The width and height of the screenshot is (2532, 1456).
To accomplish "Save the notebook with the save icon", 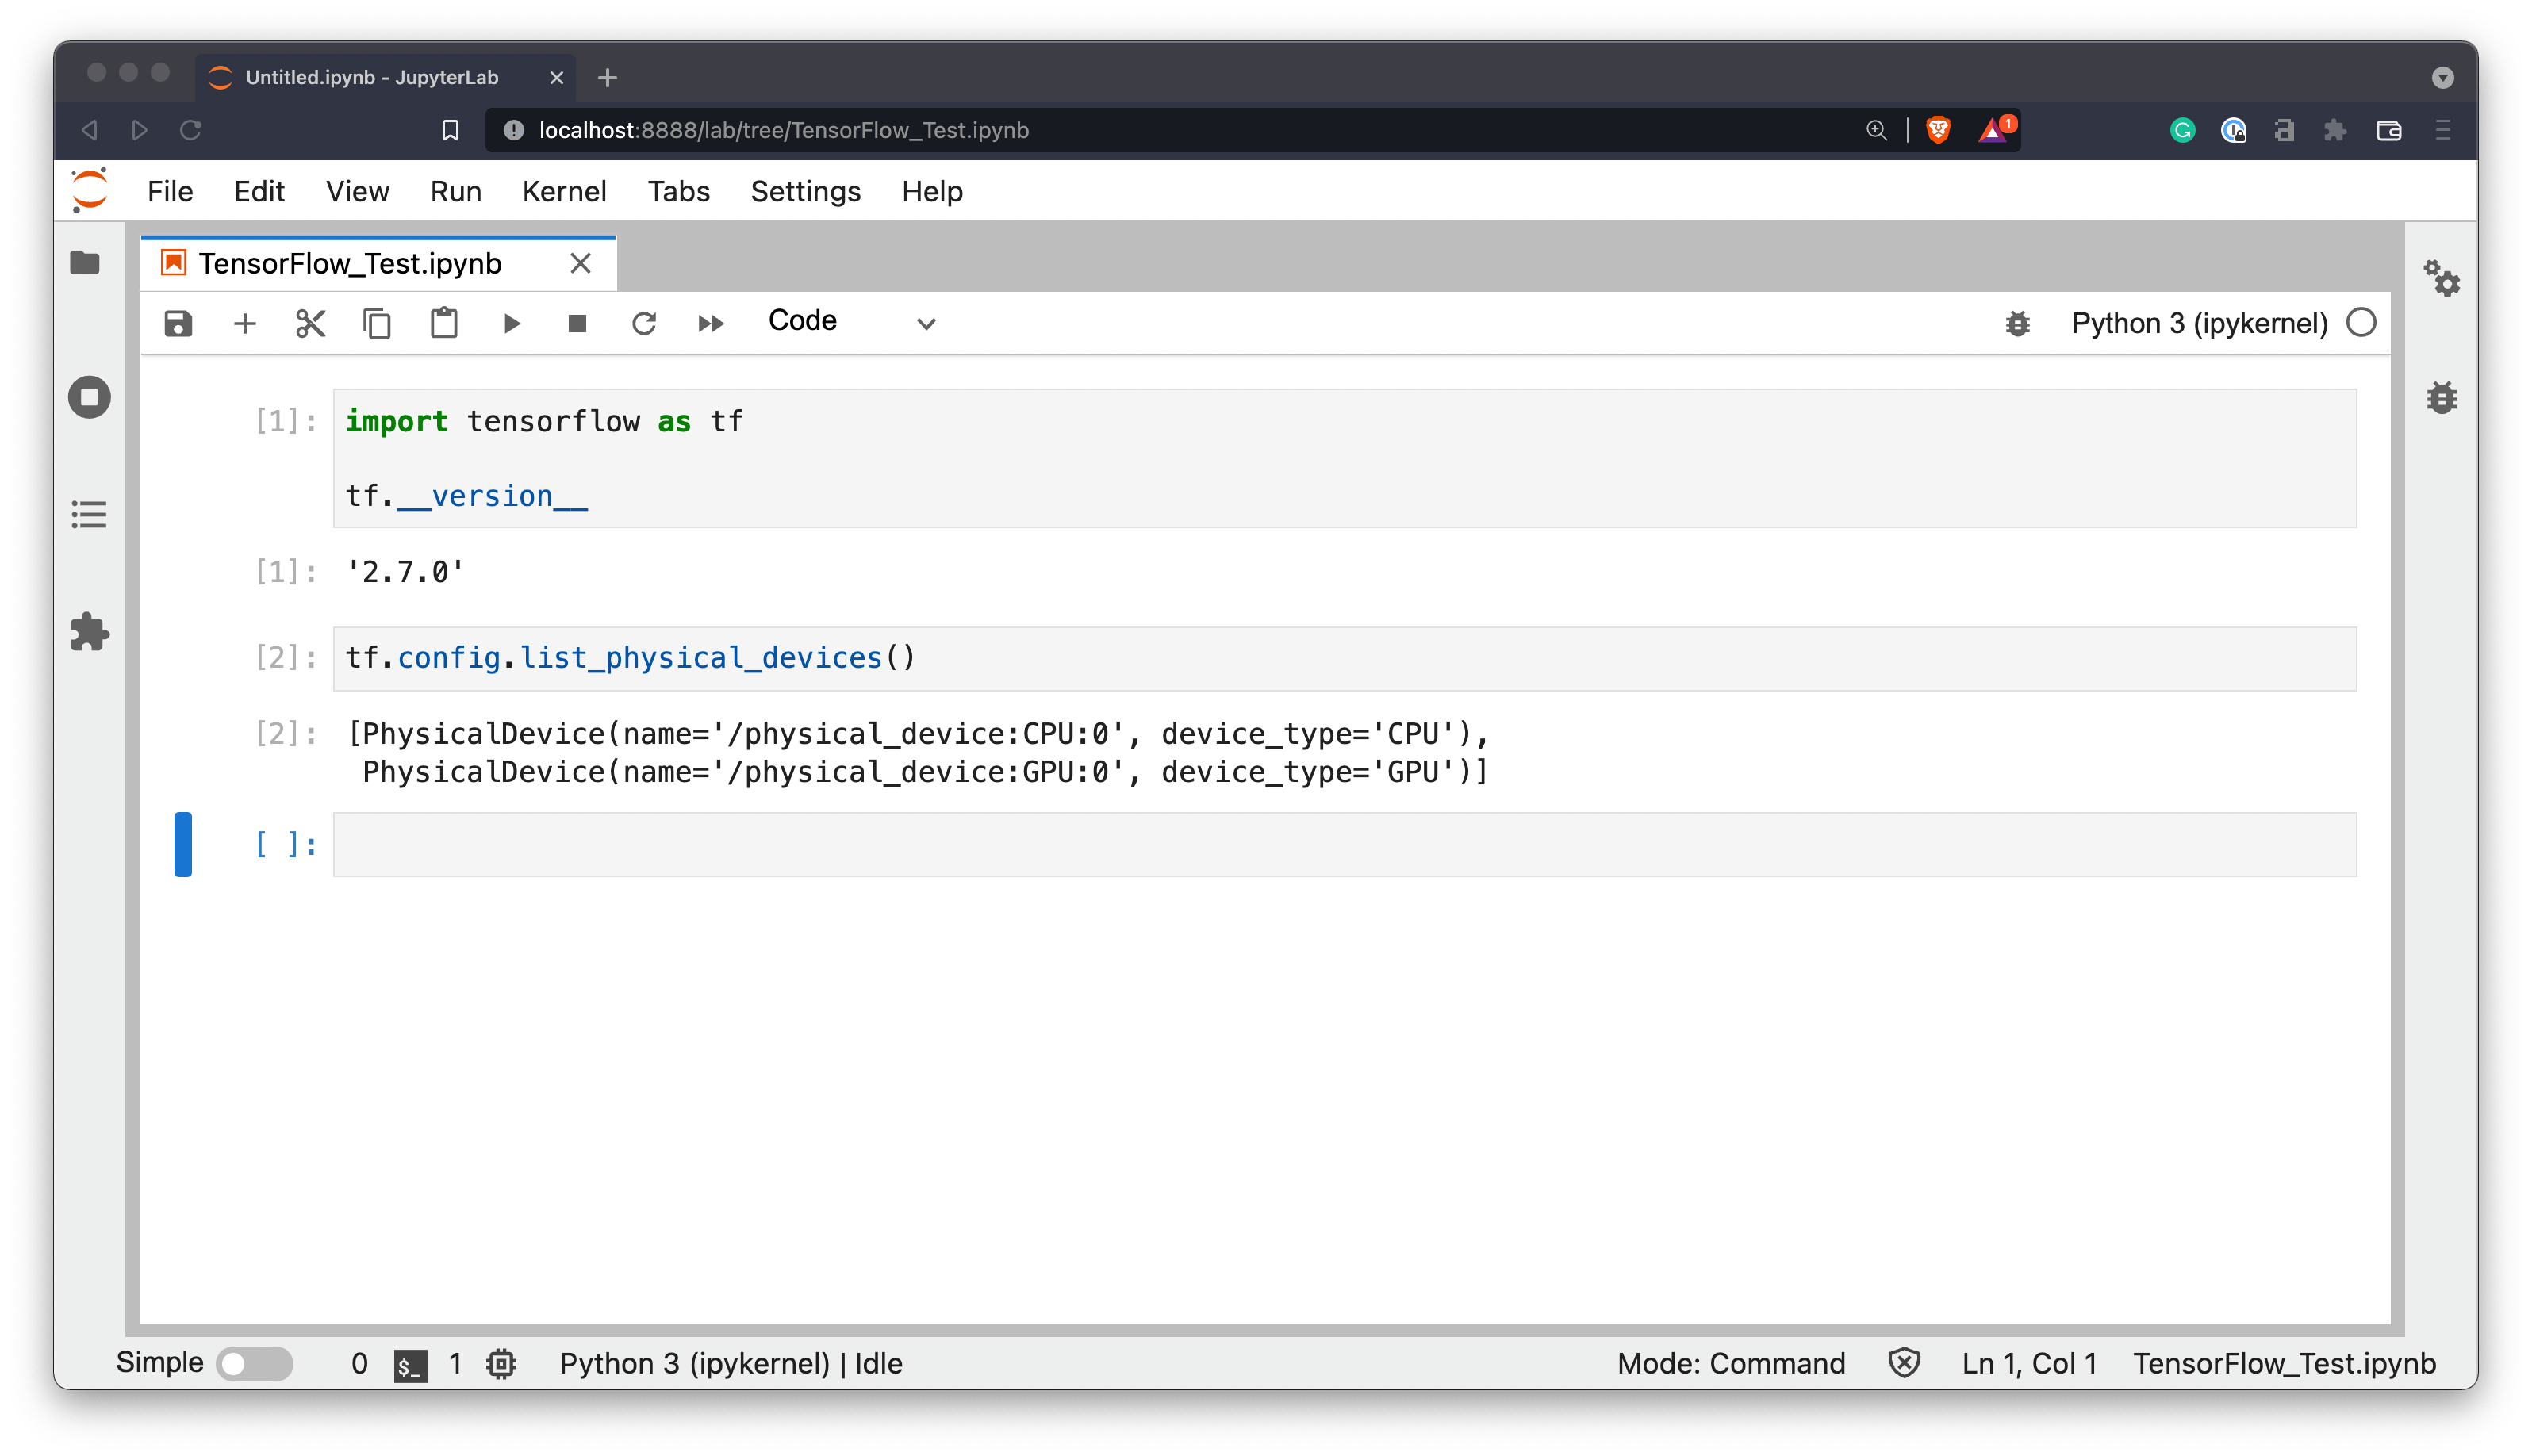I will point(177,323).
